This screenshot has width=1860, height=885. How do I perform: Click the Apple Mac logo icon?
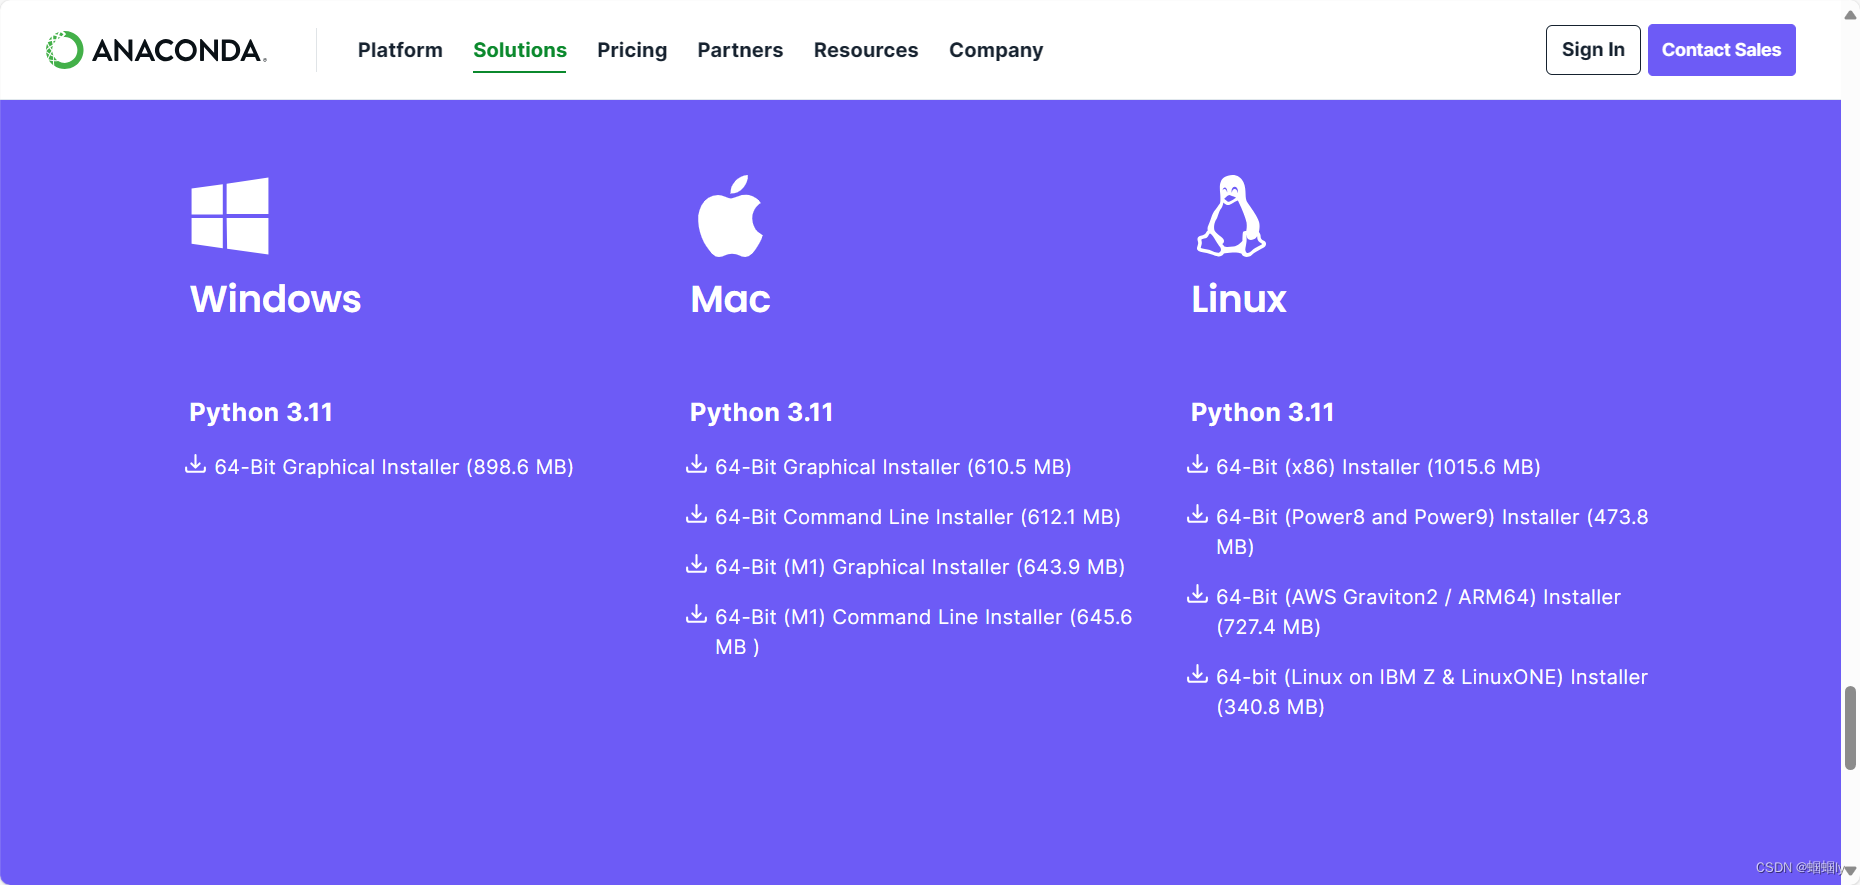(730, 216)
